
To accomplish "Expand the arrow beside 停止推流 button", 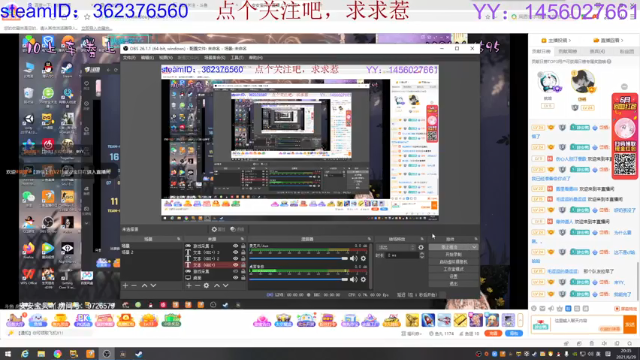I will (474, 247).
